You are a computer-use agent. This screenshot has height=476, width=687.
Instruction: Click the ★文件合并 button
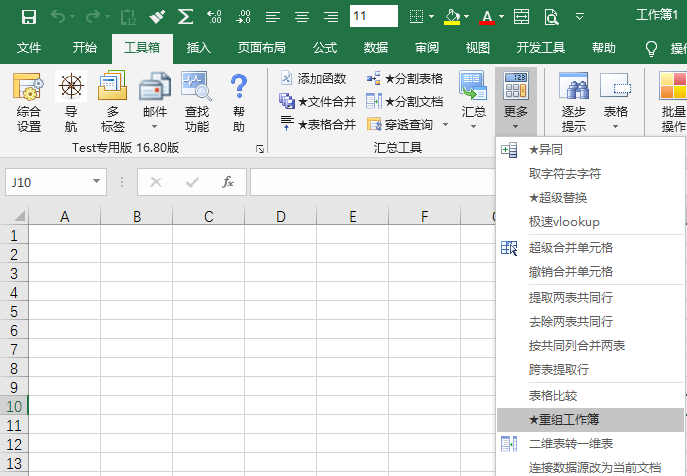pos(317,101)
